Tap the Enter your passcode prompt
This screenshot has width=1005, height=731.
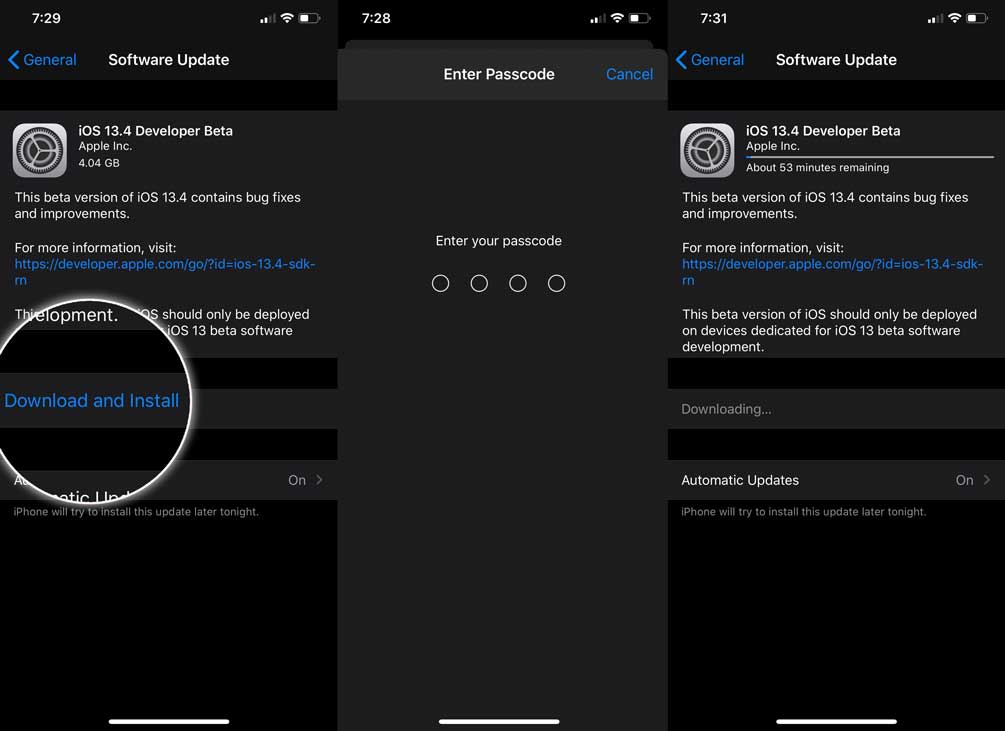click(499, 241)
